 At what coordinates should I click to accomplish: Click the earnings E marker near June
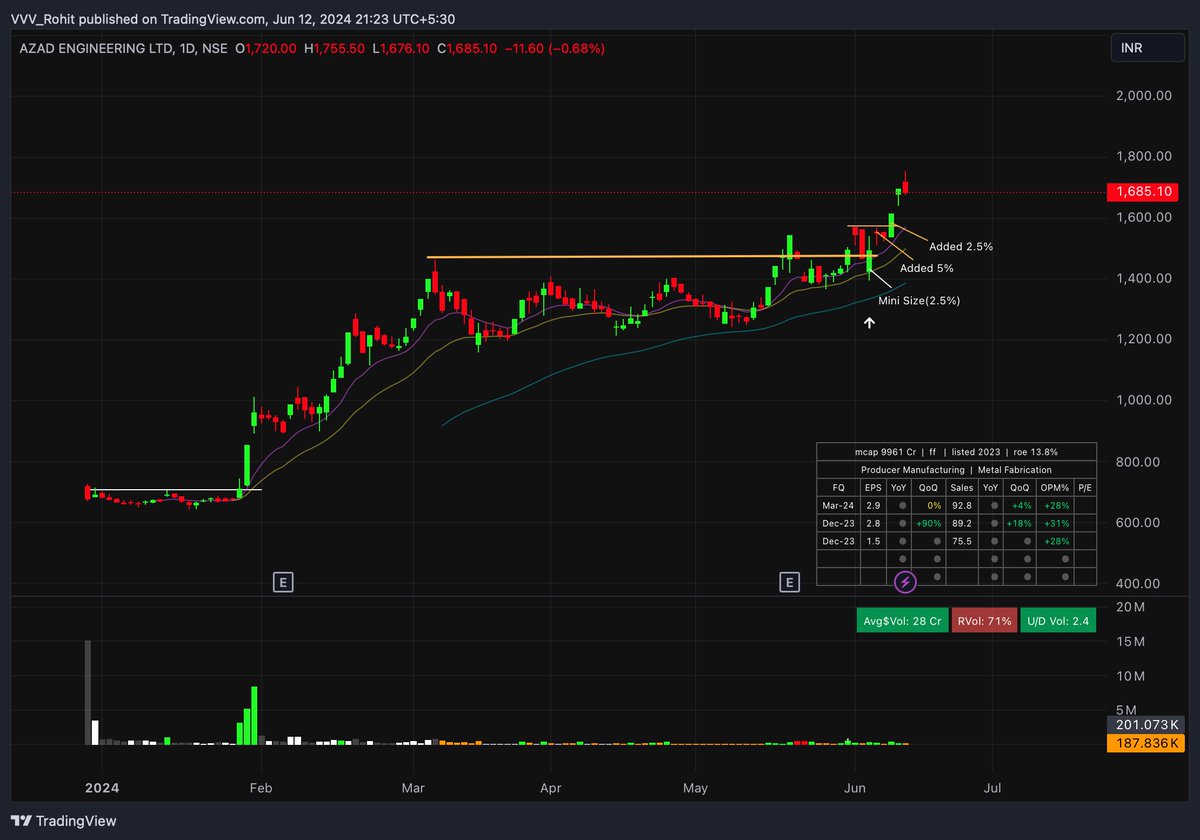790,582
